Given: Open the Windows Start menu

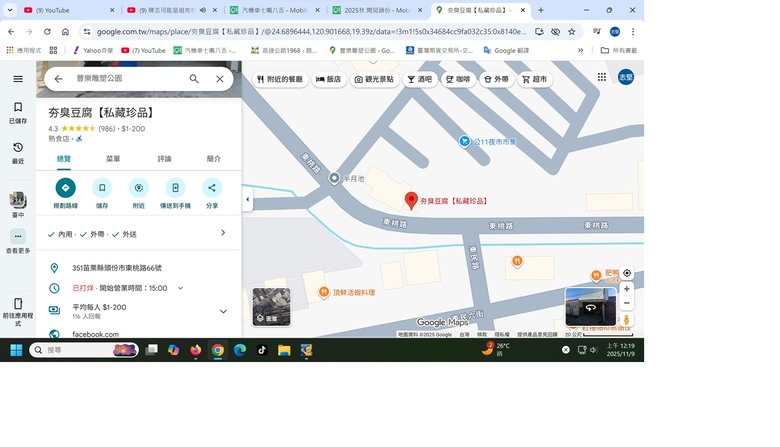Looking at the screenshot, I should pos(16,350).
